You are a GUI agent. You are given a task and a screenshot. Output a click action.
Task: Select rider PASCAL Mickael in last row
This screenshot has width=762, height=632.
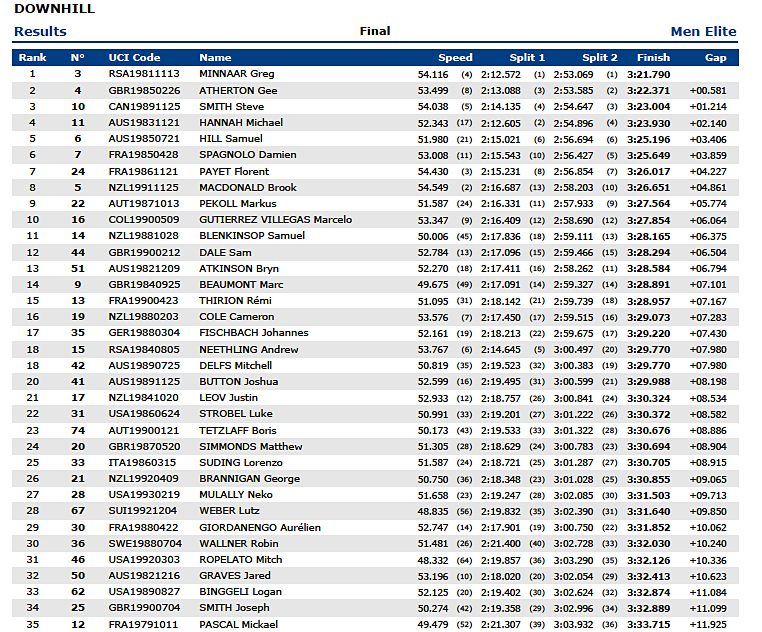[x=239, y=625]
